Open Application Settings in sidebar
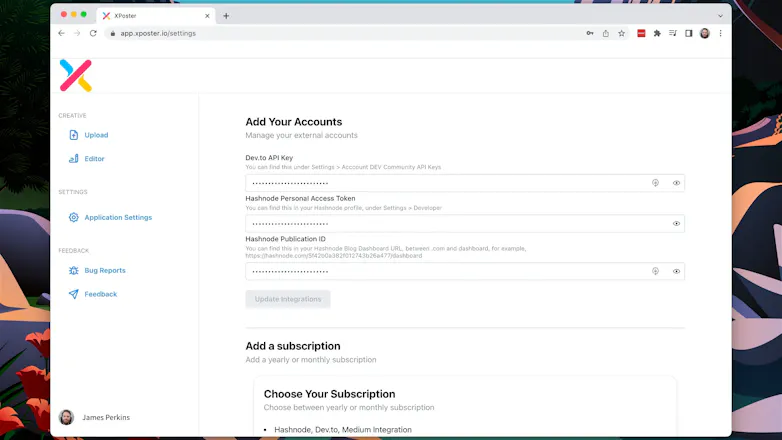 118,218
